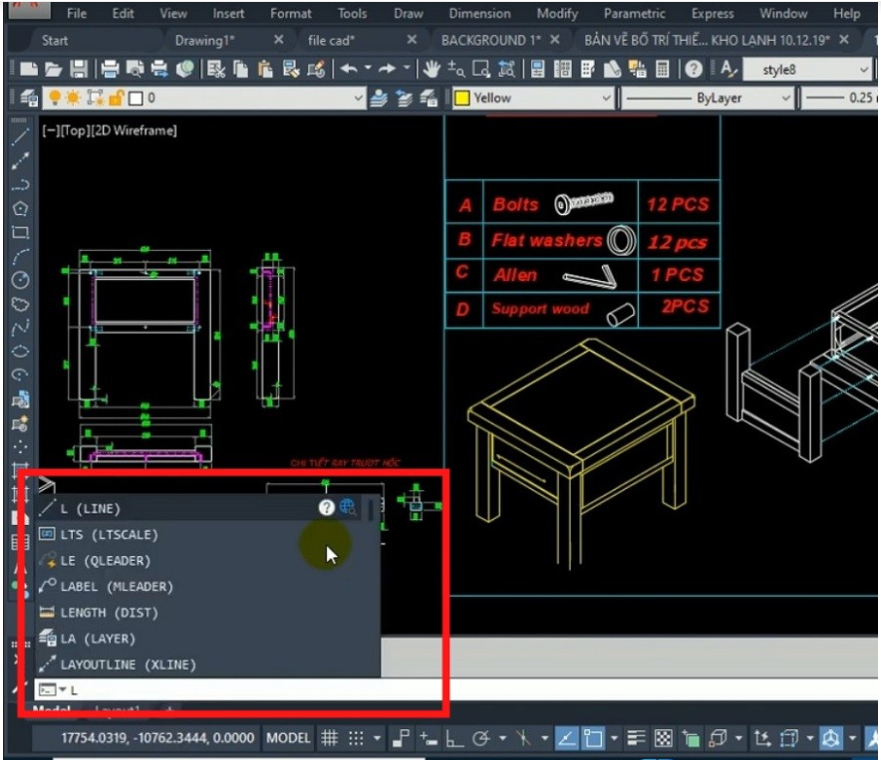Select the Line tool in left toolbar
Viewport: 881px width, 760px height.
pyautogui.click(x=20, y=135)
